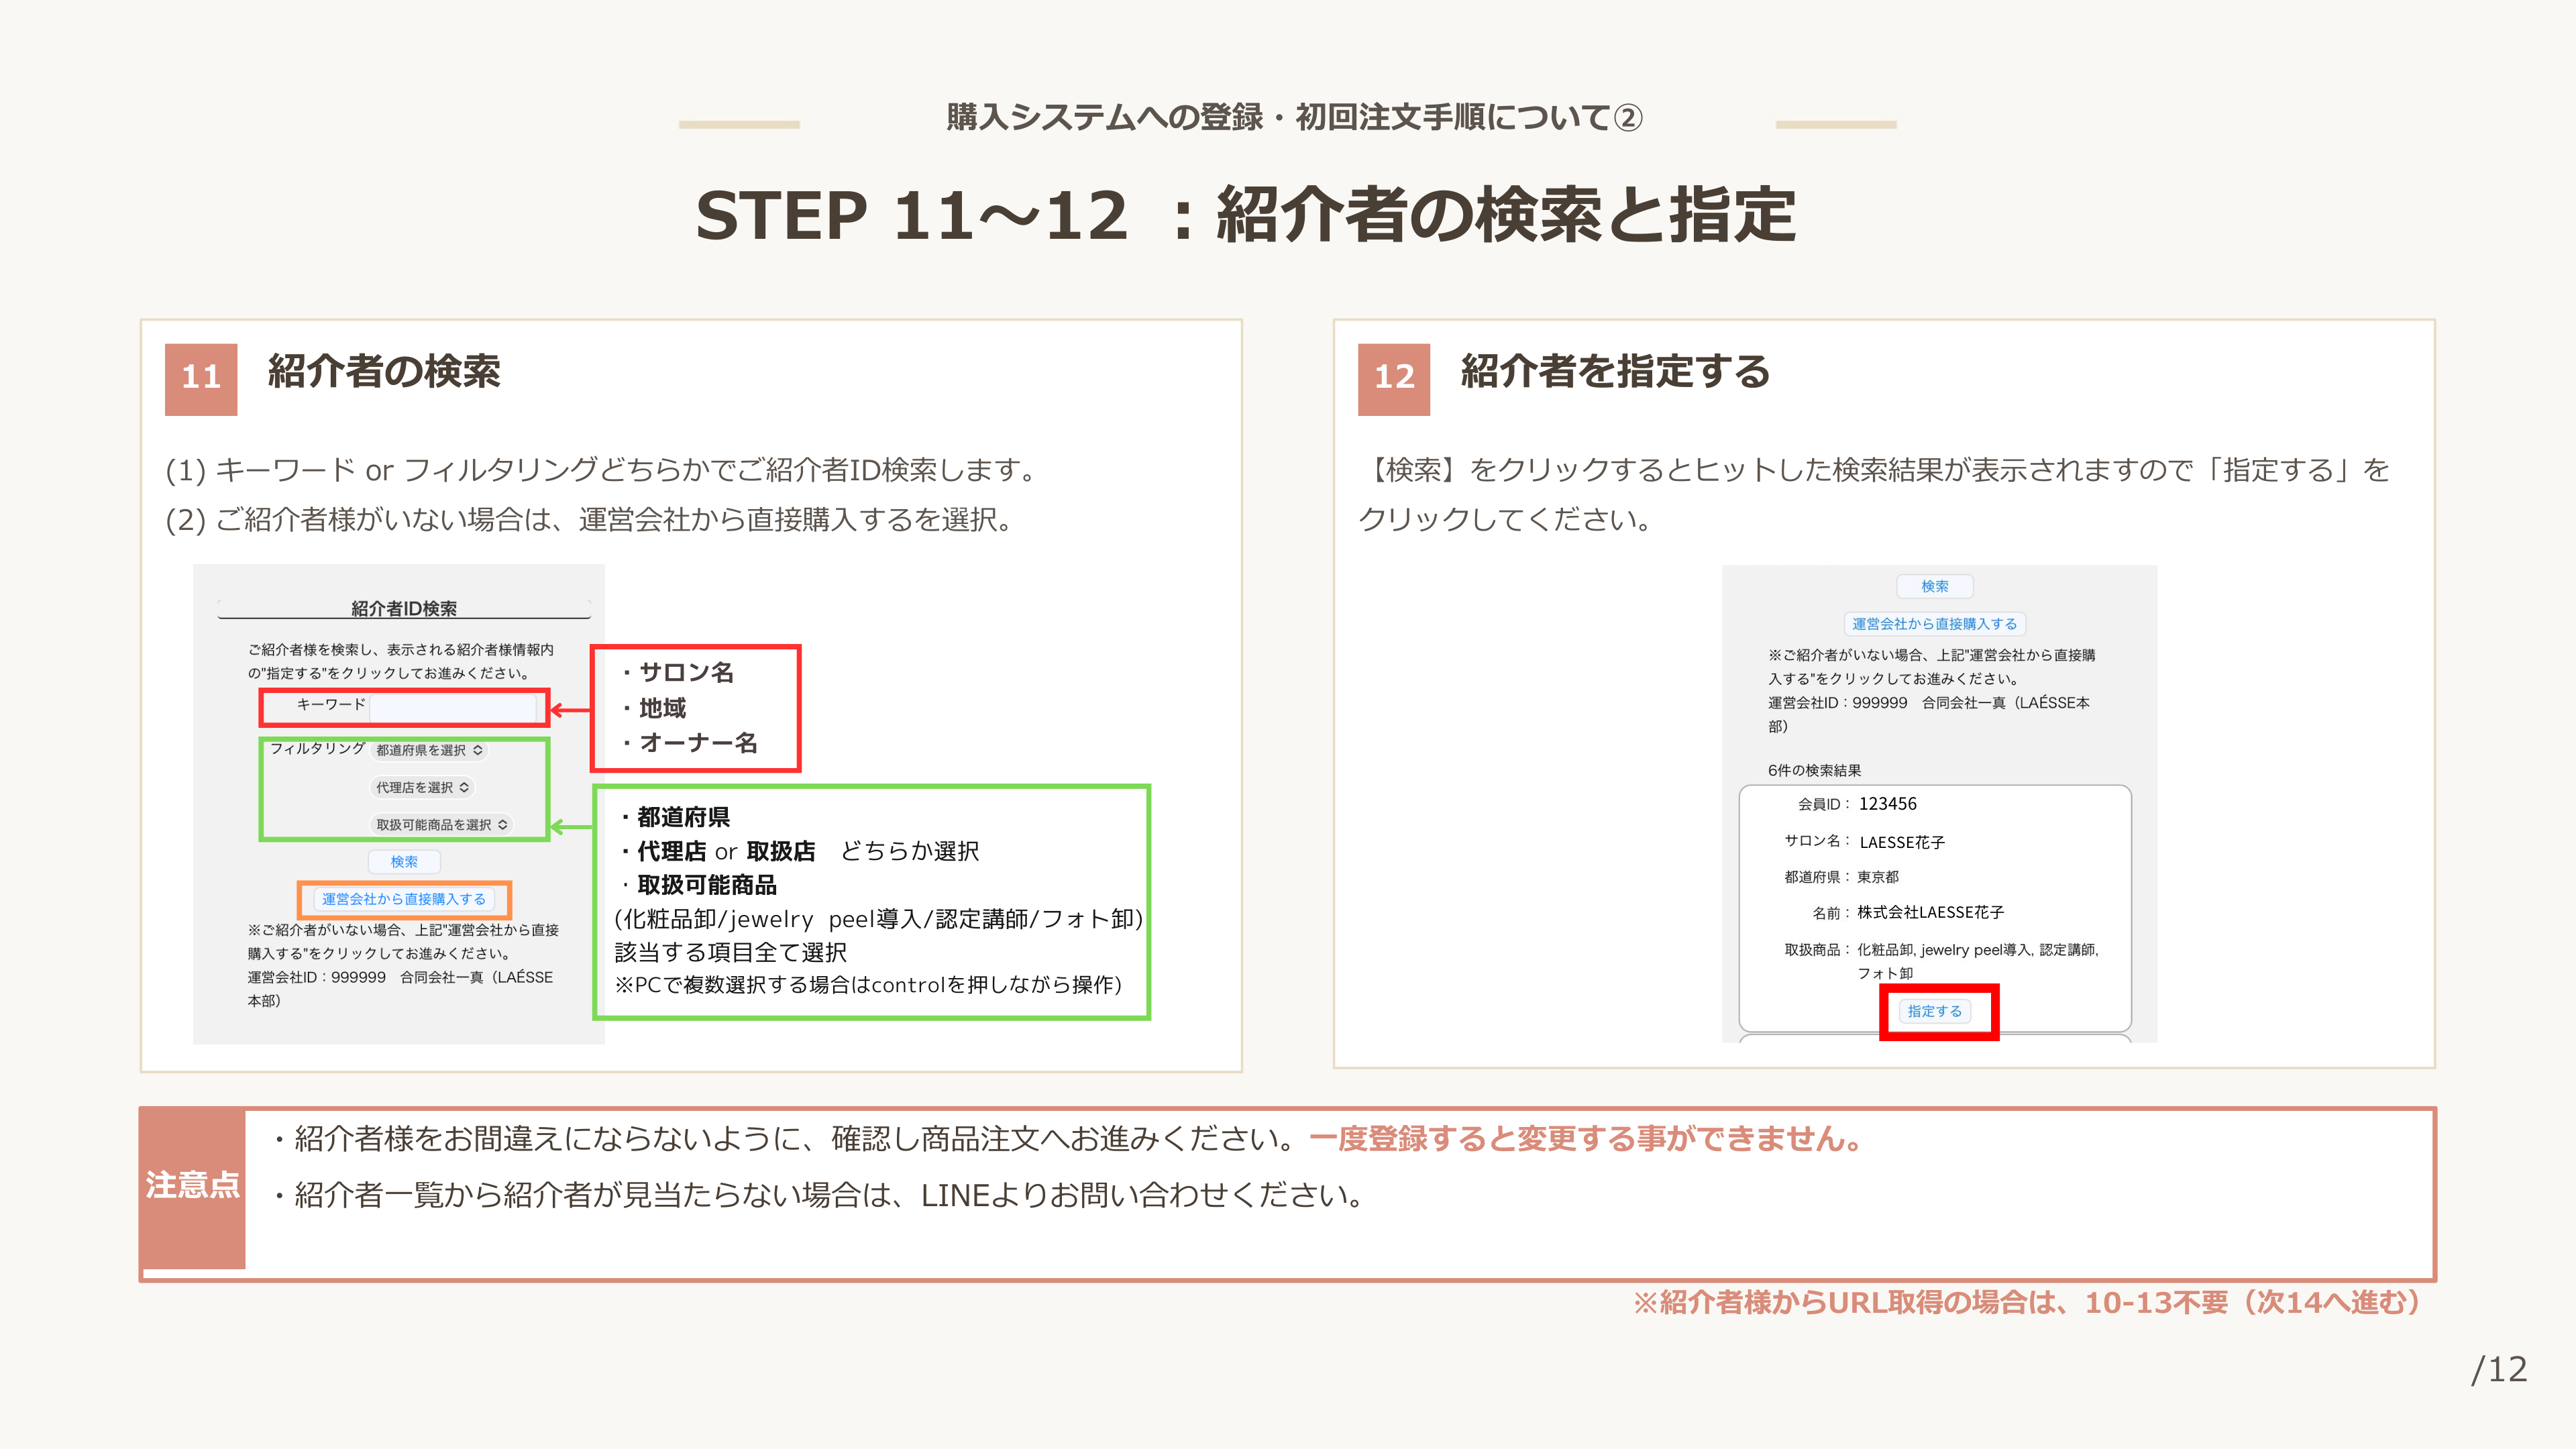Click the orange-boxed 運営会社から直接購入する button
Viewport: 2576px width, 1449px height.
404,899
